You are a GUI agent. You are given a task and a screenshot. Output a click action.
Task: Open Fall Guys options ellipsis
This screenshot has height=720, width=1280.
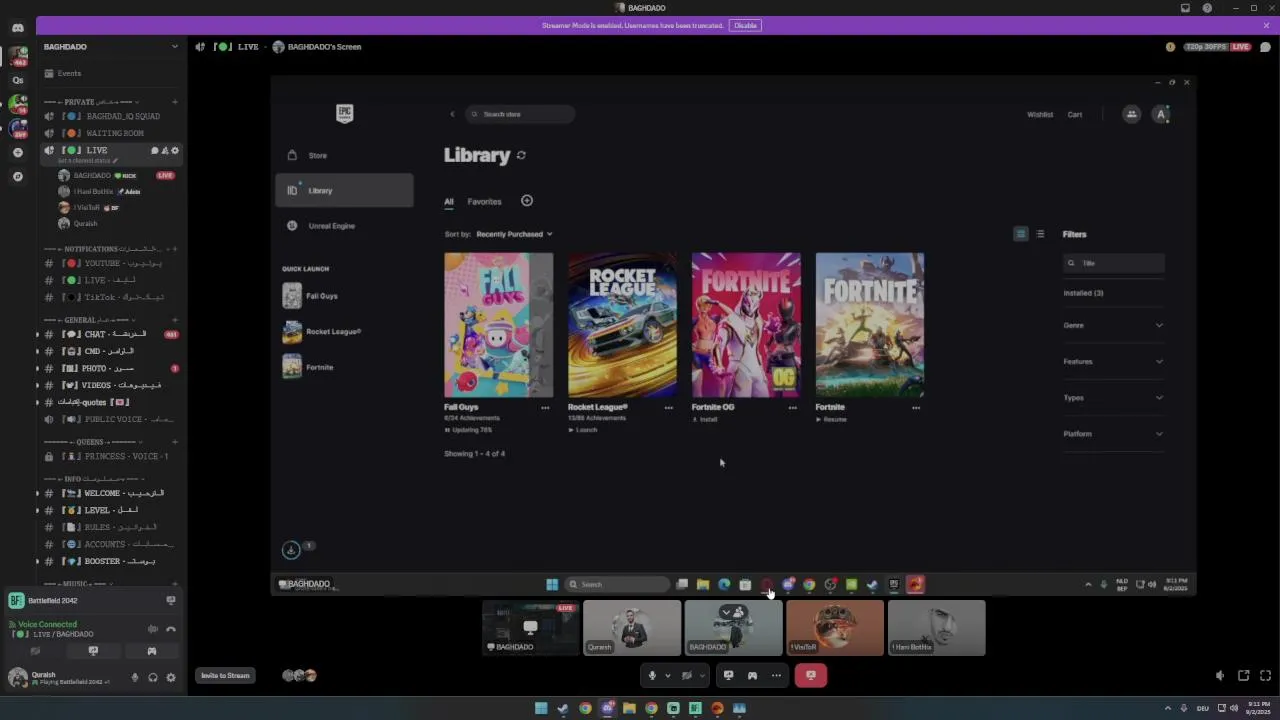click(x=545, y=408)
